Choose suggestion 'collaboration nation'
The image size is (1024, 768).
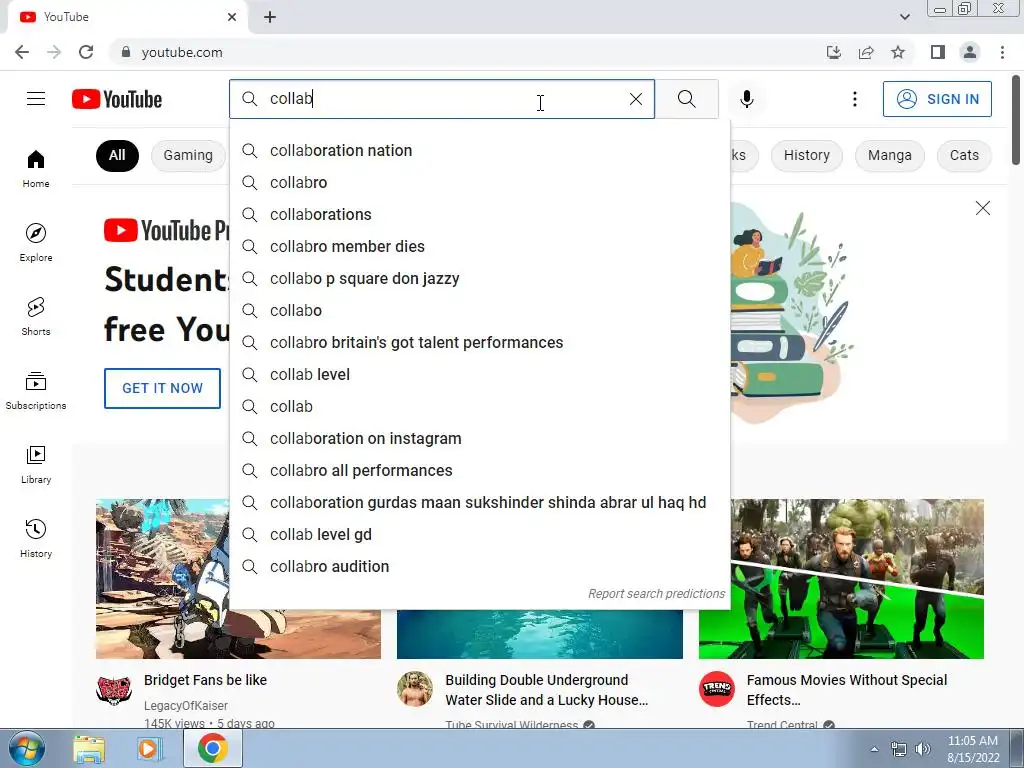tap(480, 151)
